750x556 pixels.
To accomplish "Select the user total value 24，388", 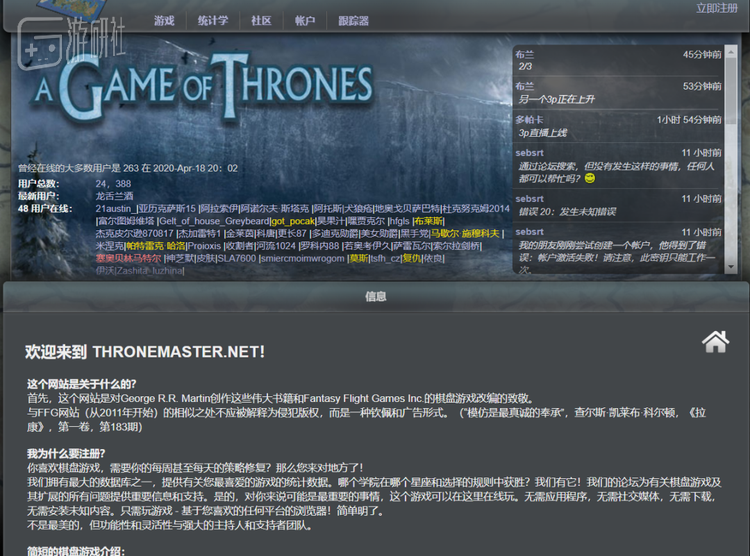I will [x=113, y=184].
